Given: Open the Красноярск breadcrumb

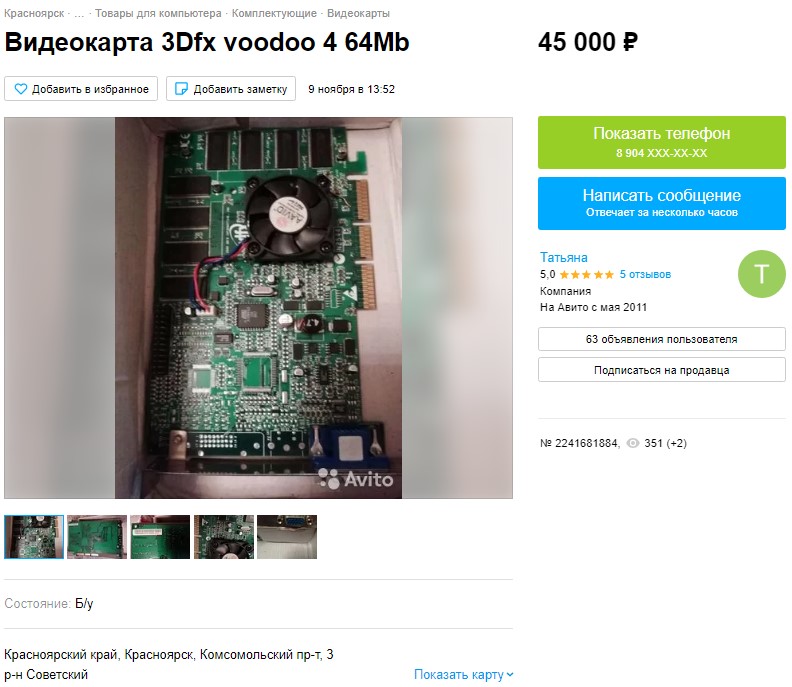Looking at the screenshot, I should point(34,14).
